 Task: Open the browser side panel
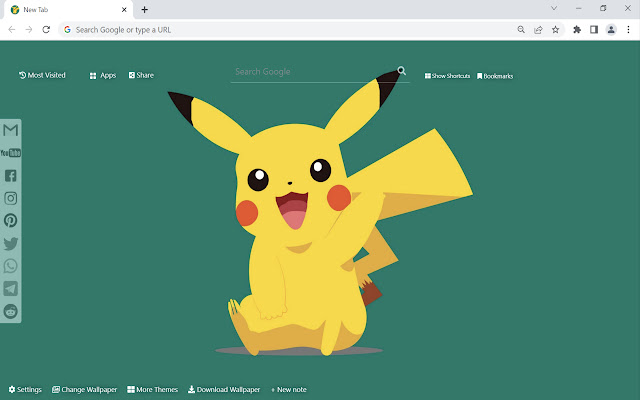coord(594,29)
